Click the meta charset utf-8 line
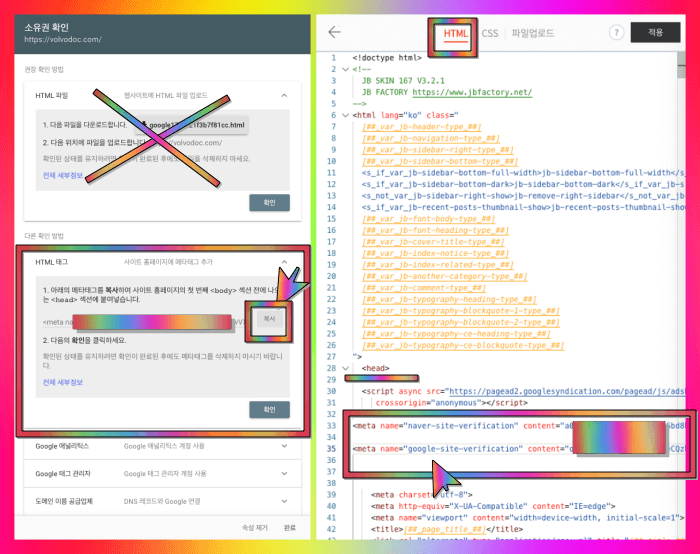 421,495
